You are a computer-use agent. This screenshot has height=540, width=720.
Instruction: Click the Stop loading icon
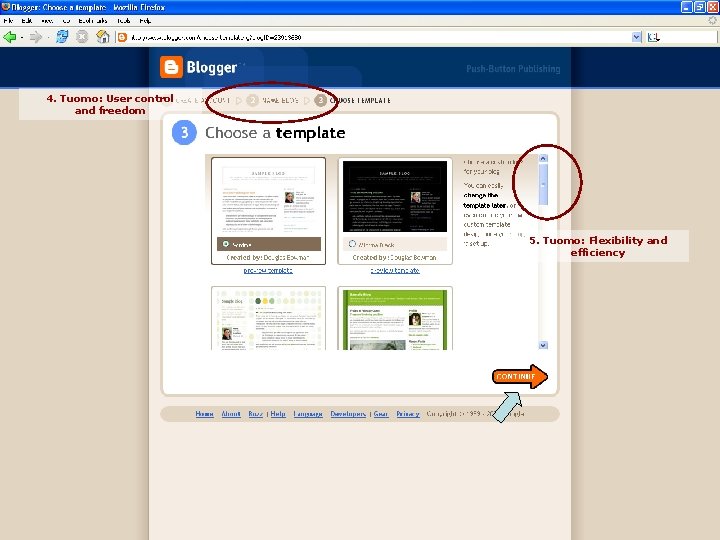tap(82, 37)
